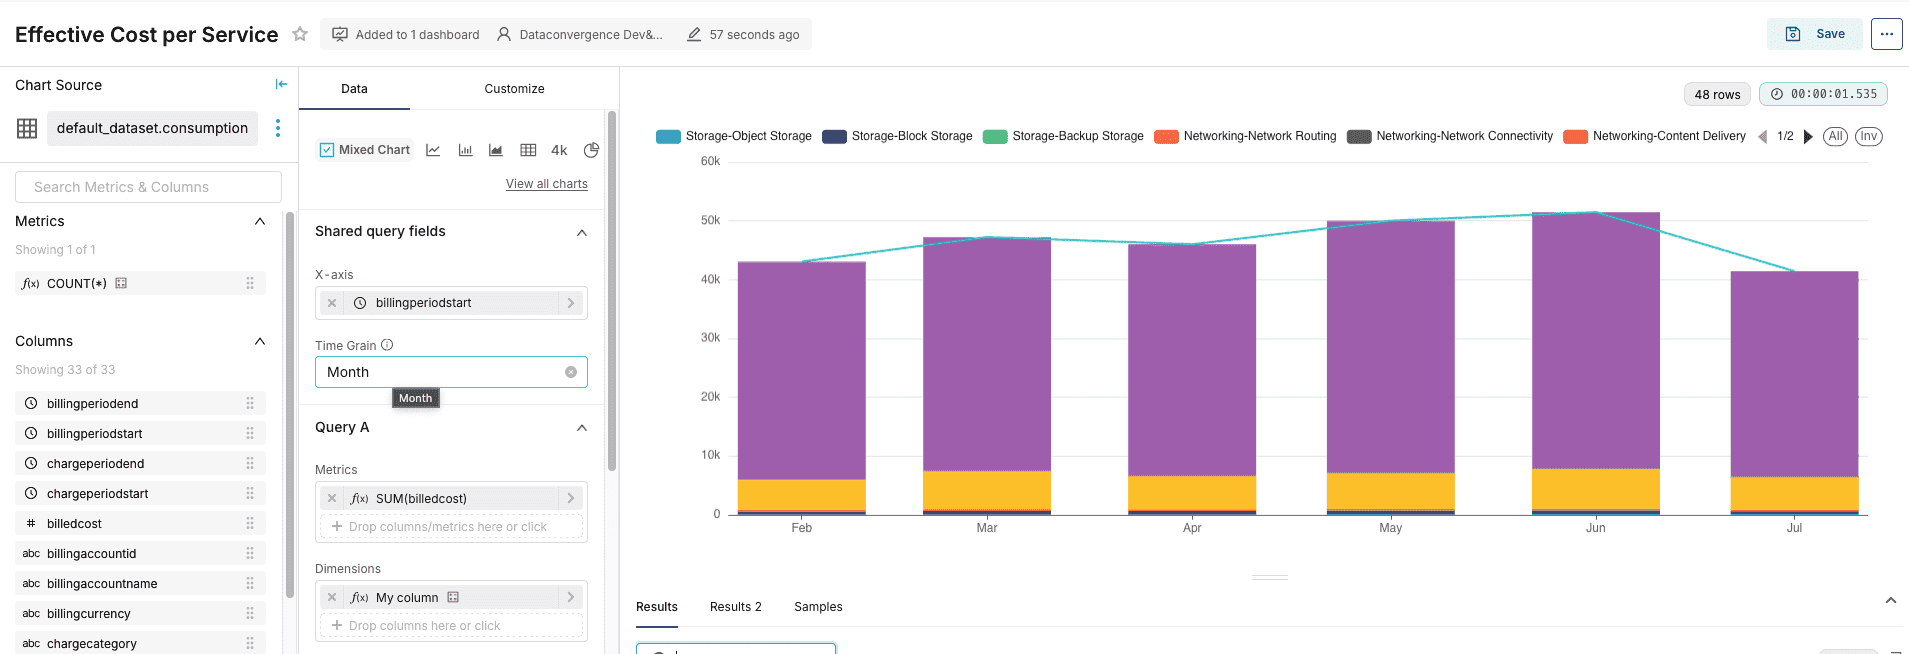This screenshot has width=1909, height=654.
Task: Switch to the Customize tab
Action: 514,89
